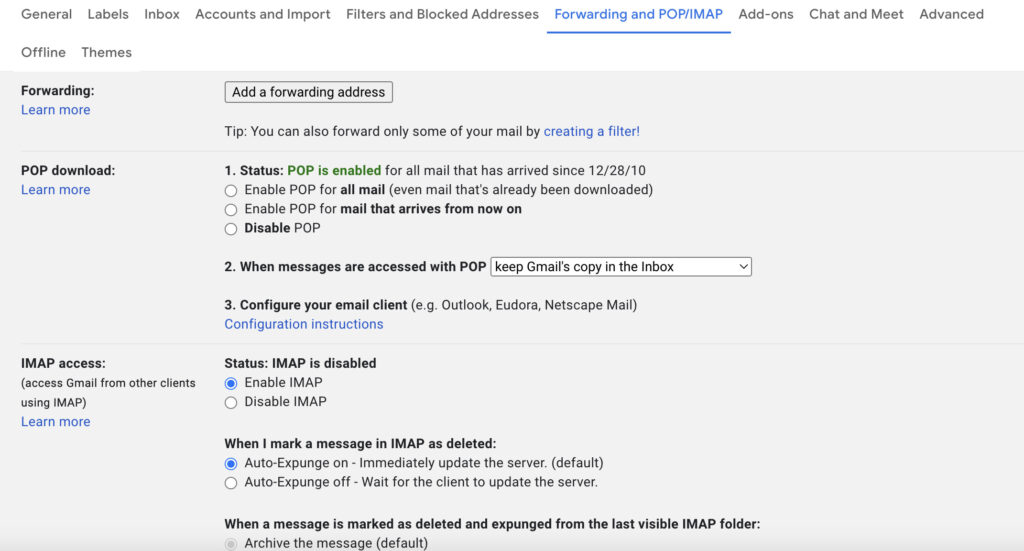Choose Auto-Expunge on option
Image resolution: width=1024 pixels, height=551 pixels.
(x=231, y=464)
